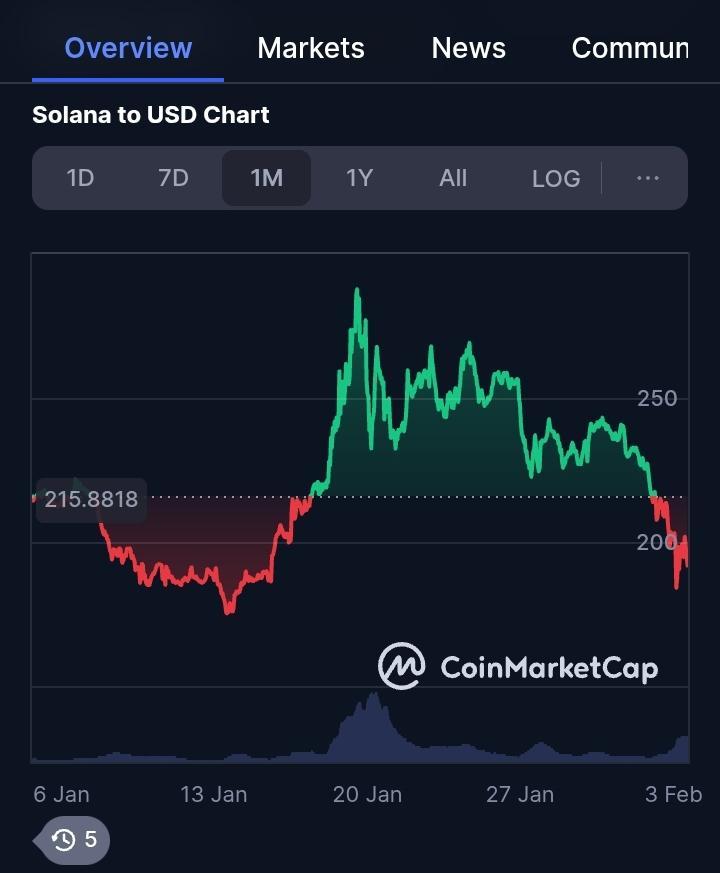
Task: Click the 27 Jan date marker
Action: tap(520, 794)
